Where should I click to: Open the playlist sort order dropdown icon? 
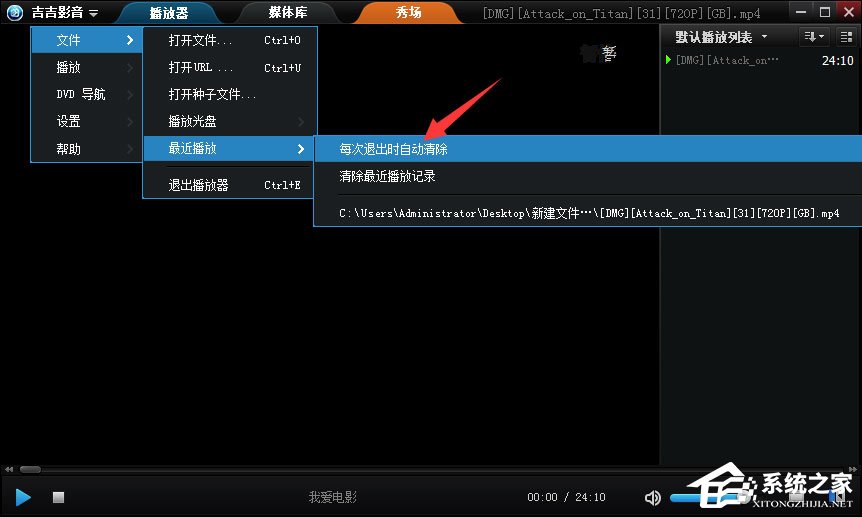[814, 37]
